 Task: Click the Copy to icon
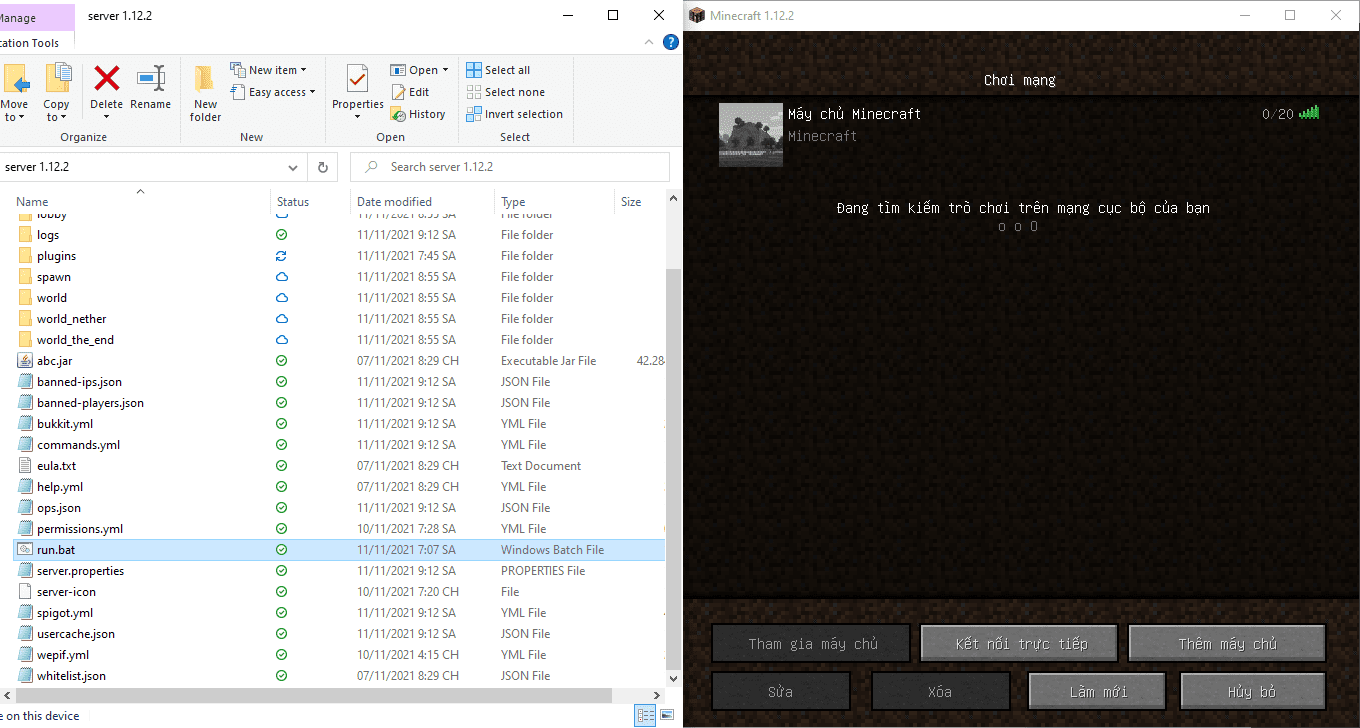click(x=57, y=78)
